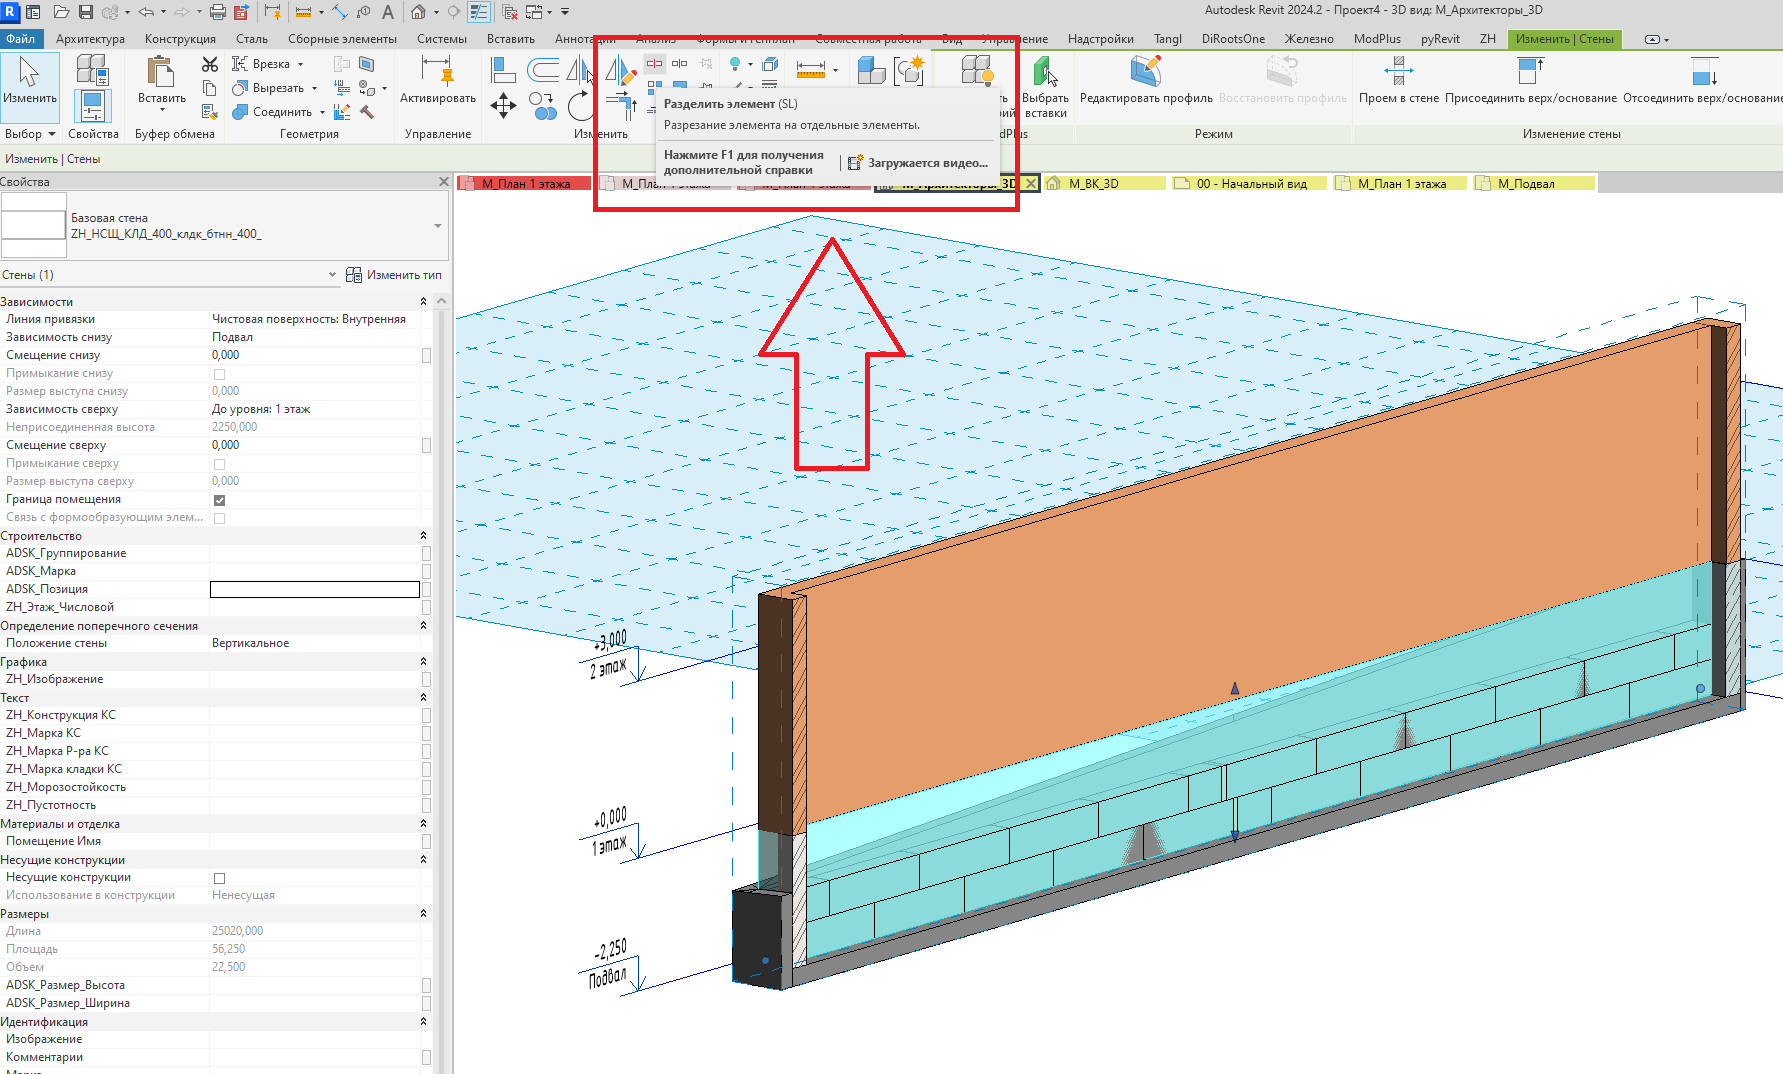Open the ModPlus ribbon tab
Viewport: 1783px width, 1074px height.
[1377, 39]
